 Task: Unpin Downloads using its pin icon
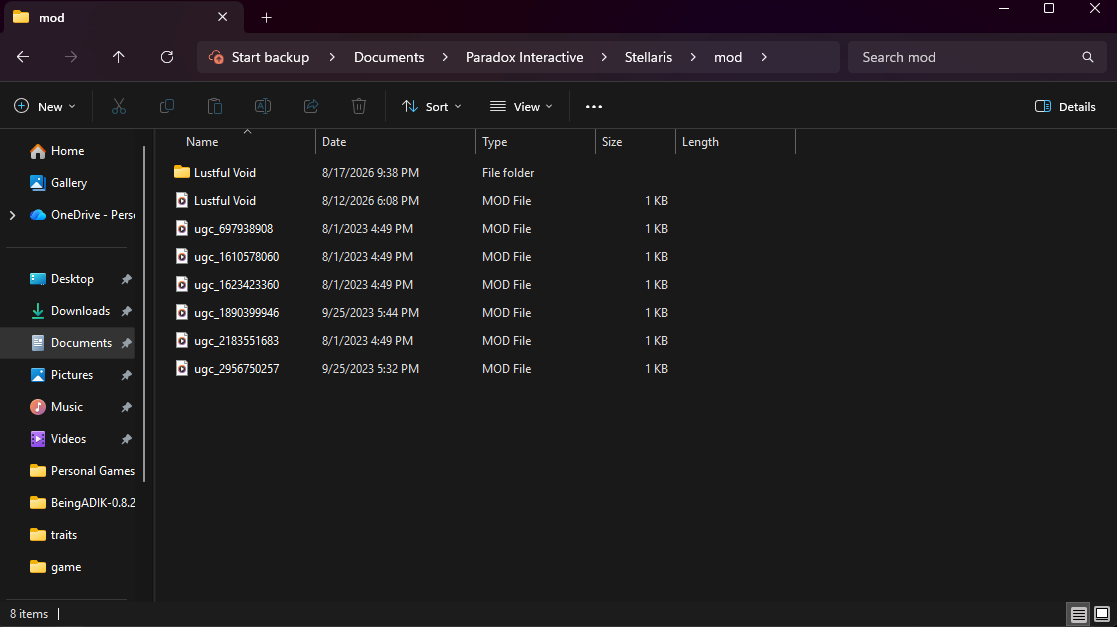tap(127, 311)
